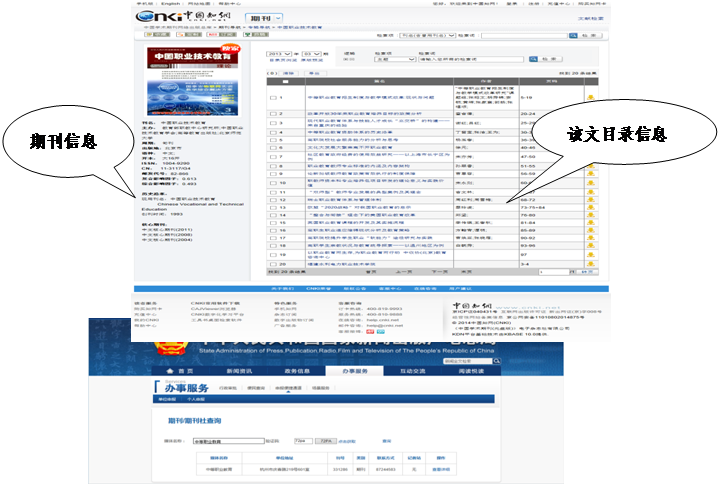Click 文献检索 link at top right

point(591,18)
